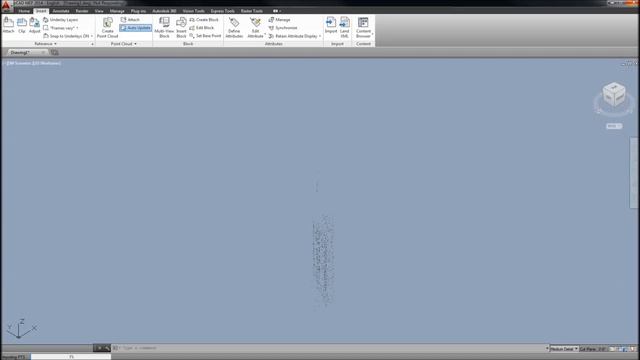Open the Content Browser icon
This screenshot has height=360, width=640.
[363, 27]
